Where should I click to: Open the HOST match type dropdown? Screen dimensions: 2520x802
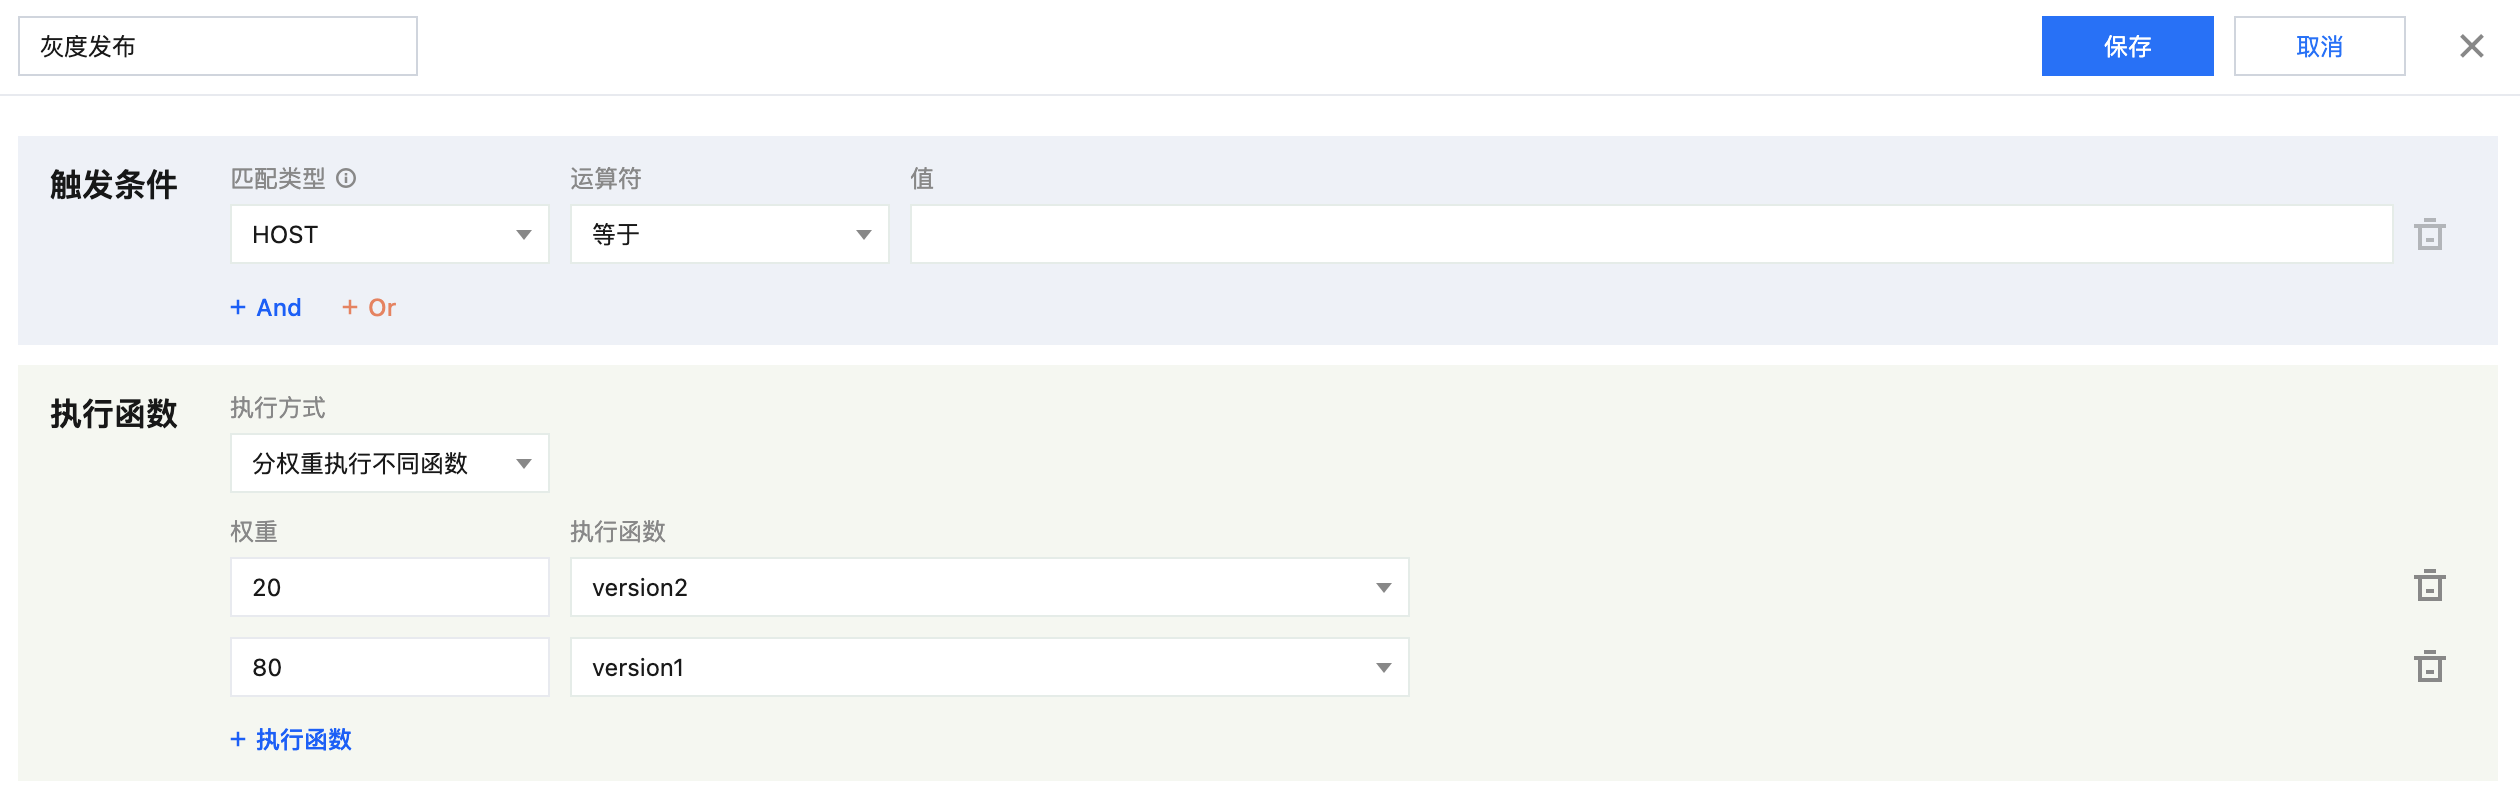coord(389,235)
